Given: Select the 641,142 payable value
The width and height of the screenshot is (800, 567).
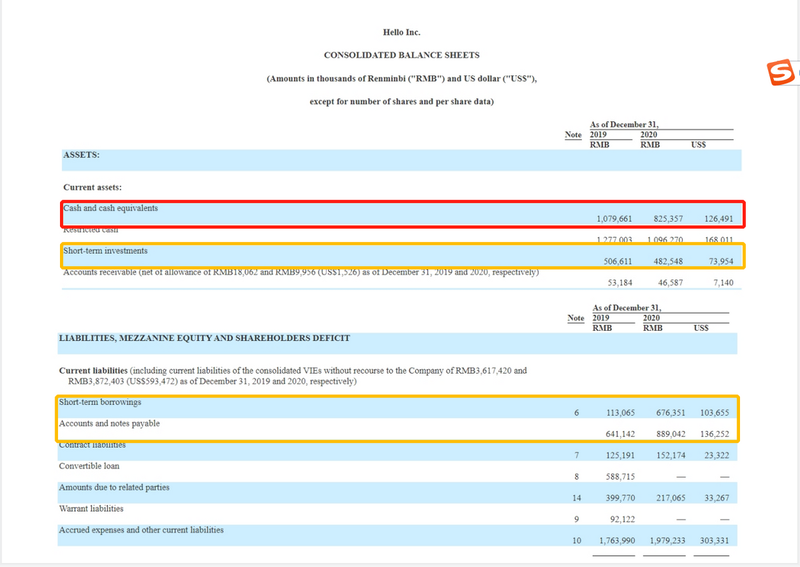Looking at the screenshot, I should coord(620,434).
